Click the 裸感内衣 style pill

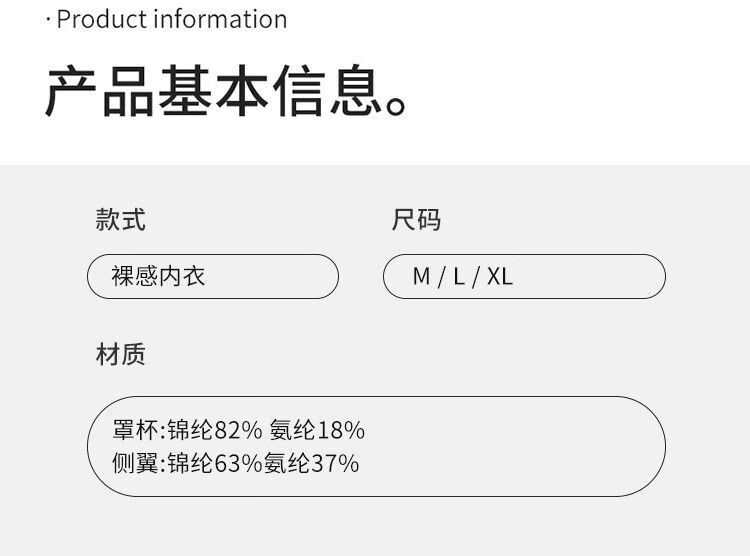213,277
